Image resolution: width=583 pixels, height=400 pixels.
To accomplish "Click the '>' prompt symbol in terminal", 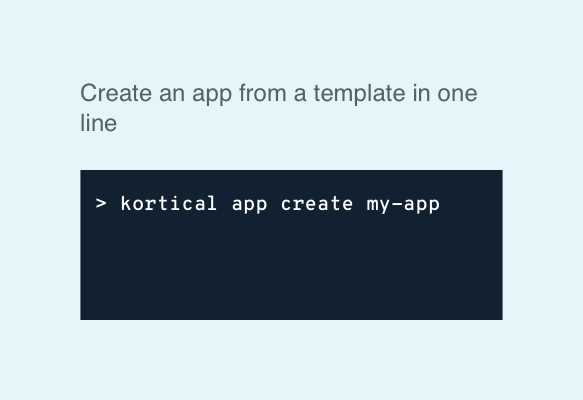I will (x=101, y=204).
